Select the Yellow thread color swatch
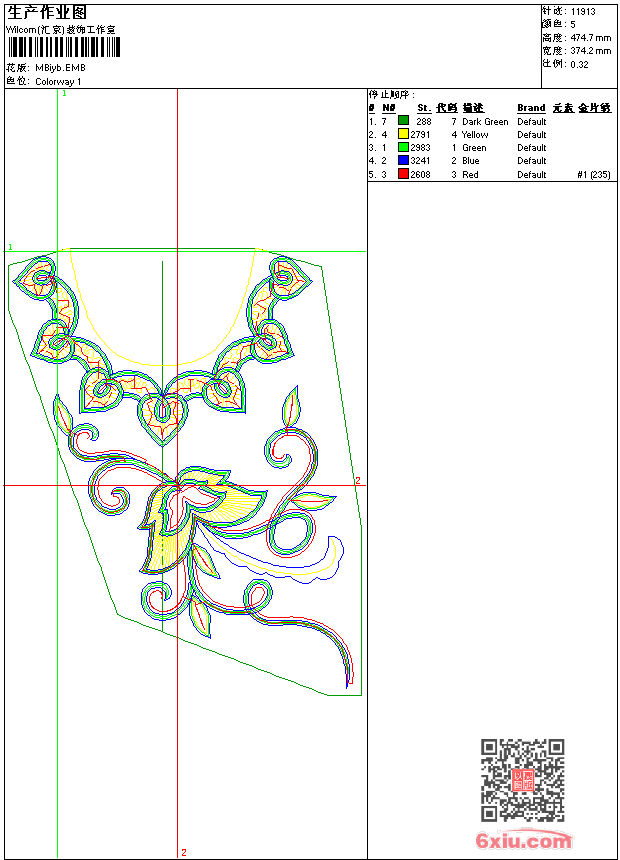 [403, 134]
